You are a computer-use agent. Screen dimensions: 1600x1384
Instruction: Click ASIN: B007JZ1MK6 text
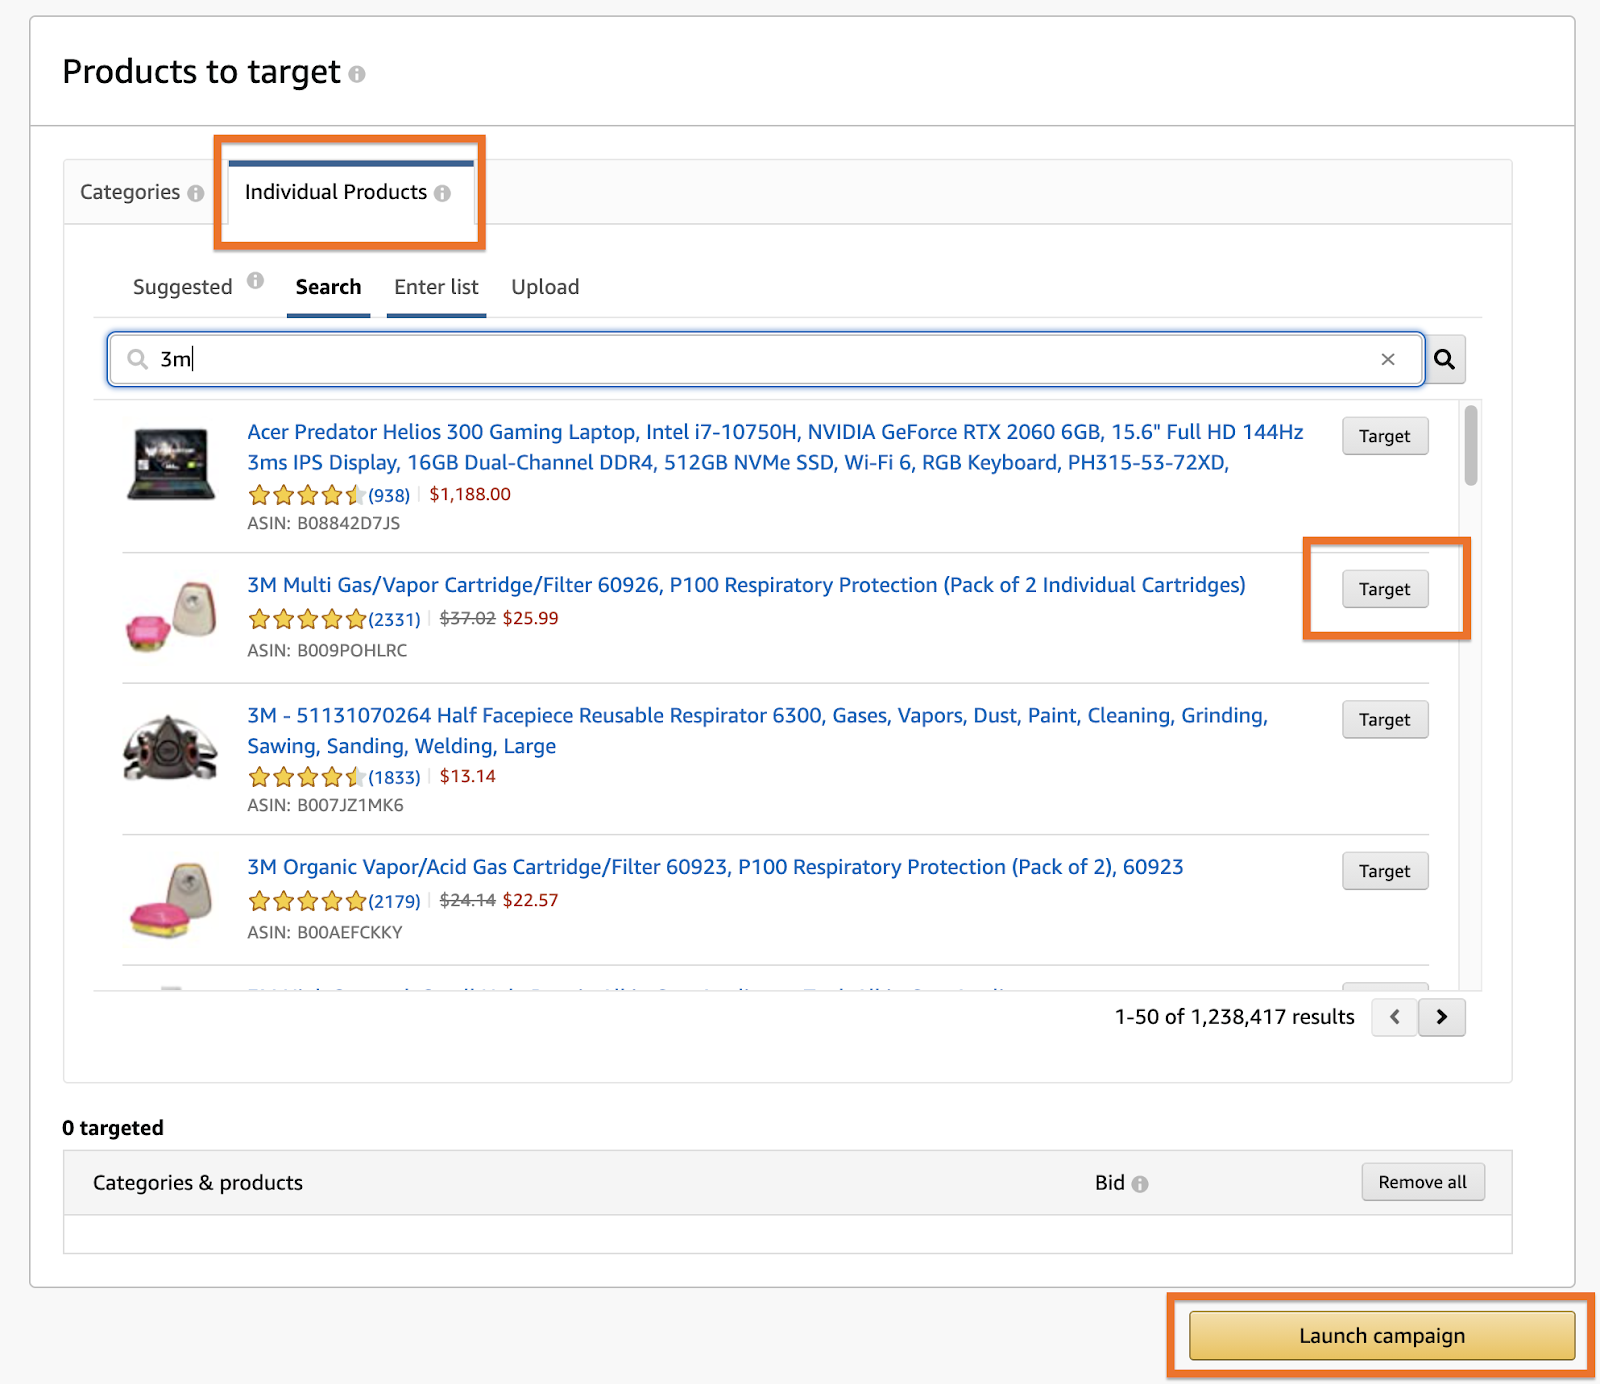(x=325, y=805)
